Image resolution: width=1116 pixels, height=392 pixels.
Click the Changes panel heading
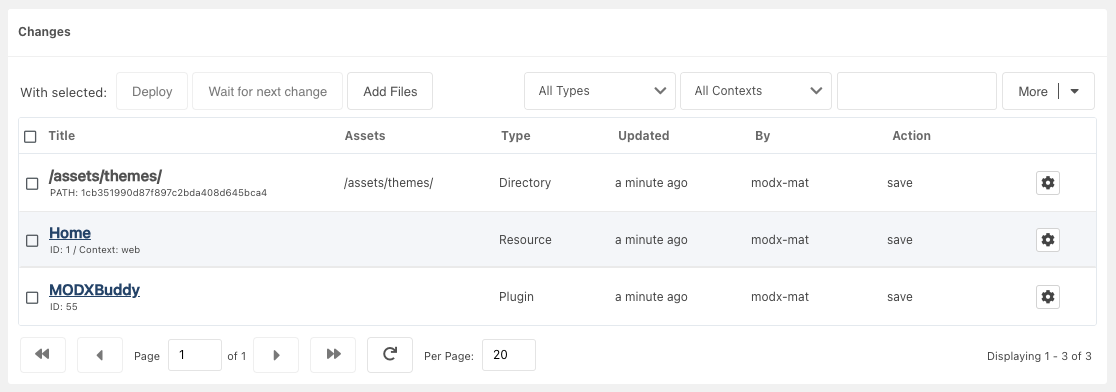44,31
